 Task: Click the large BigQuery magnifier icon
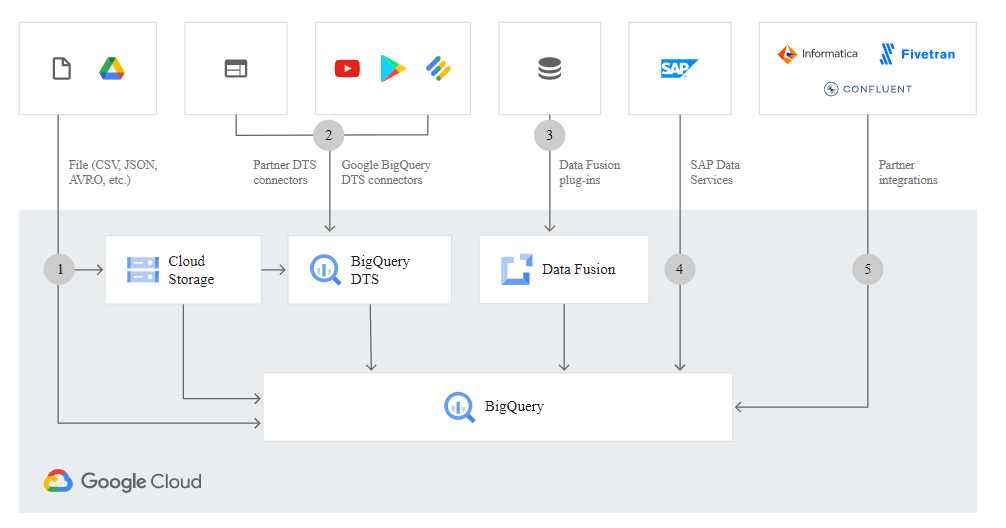tap(459, 407)
